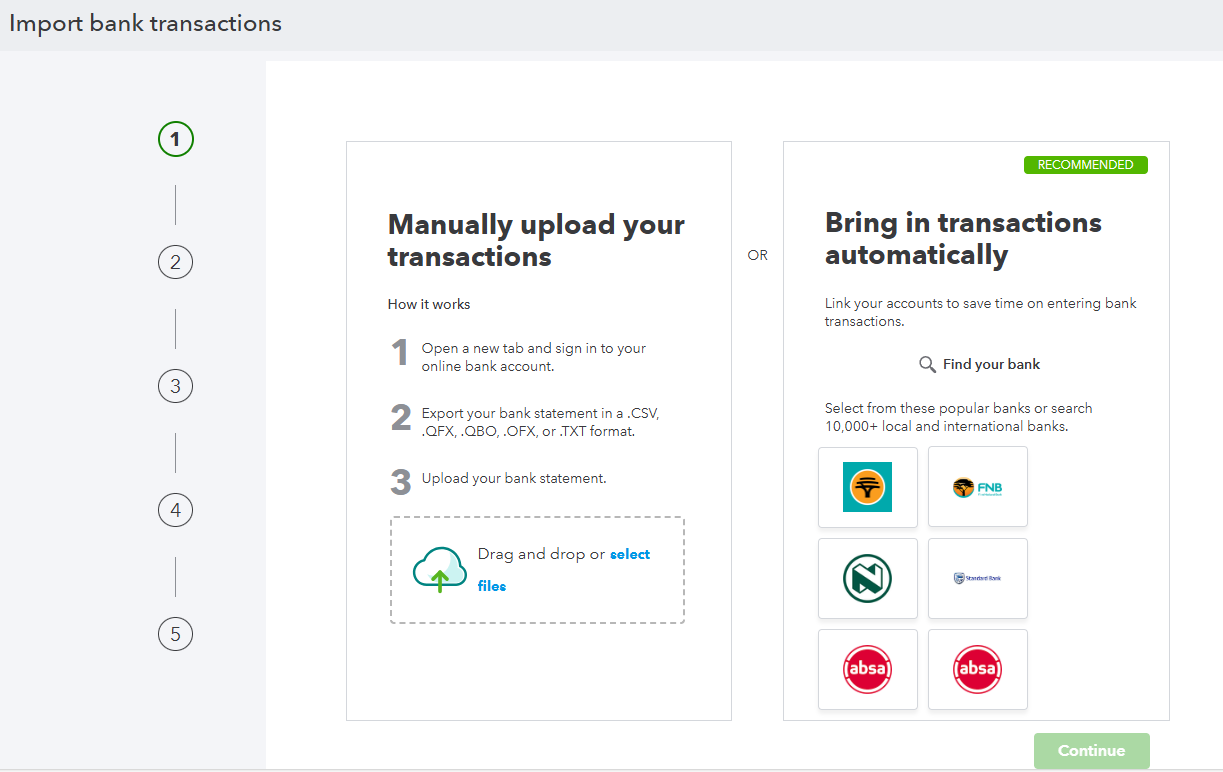This screenshot has width=1223, height=772.
Task: Select the Standard Bank tile
Action: click(x=977, y=579)
